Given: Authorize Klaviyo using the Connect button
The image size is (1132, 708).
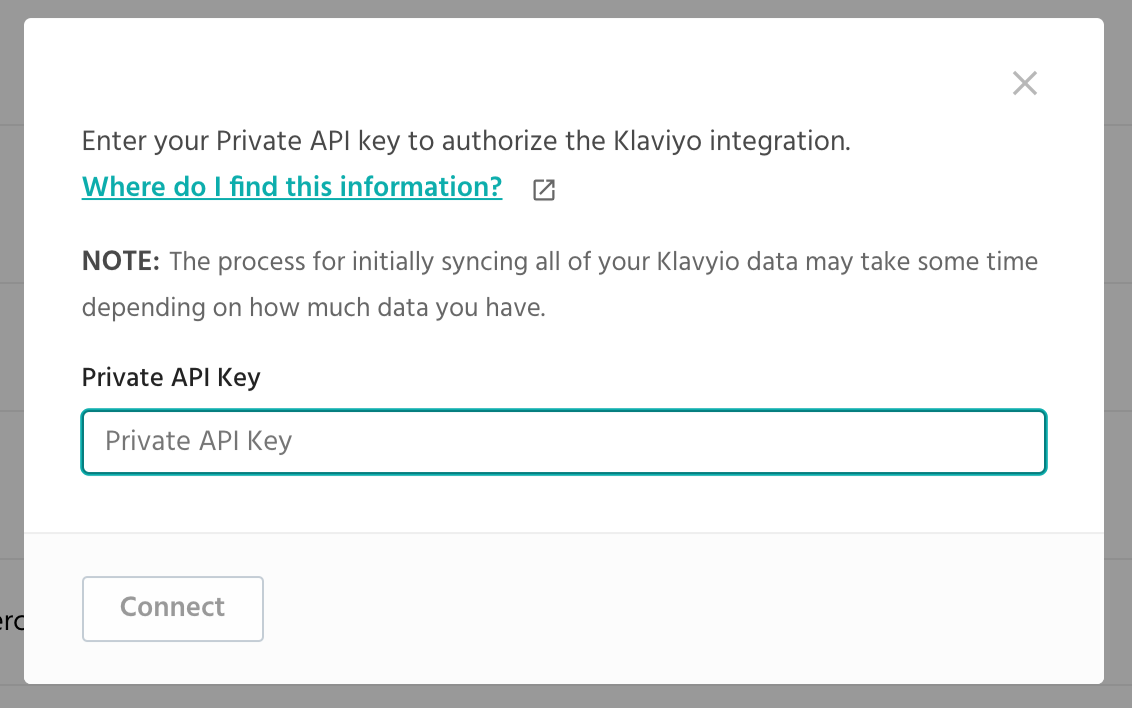Looking at the screenshot, I should [x=173, y=608].
